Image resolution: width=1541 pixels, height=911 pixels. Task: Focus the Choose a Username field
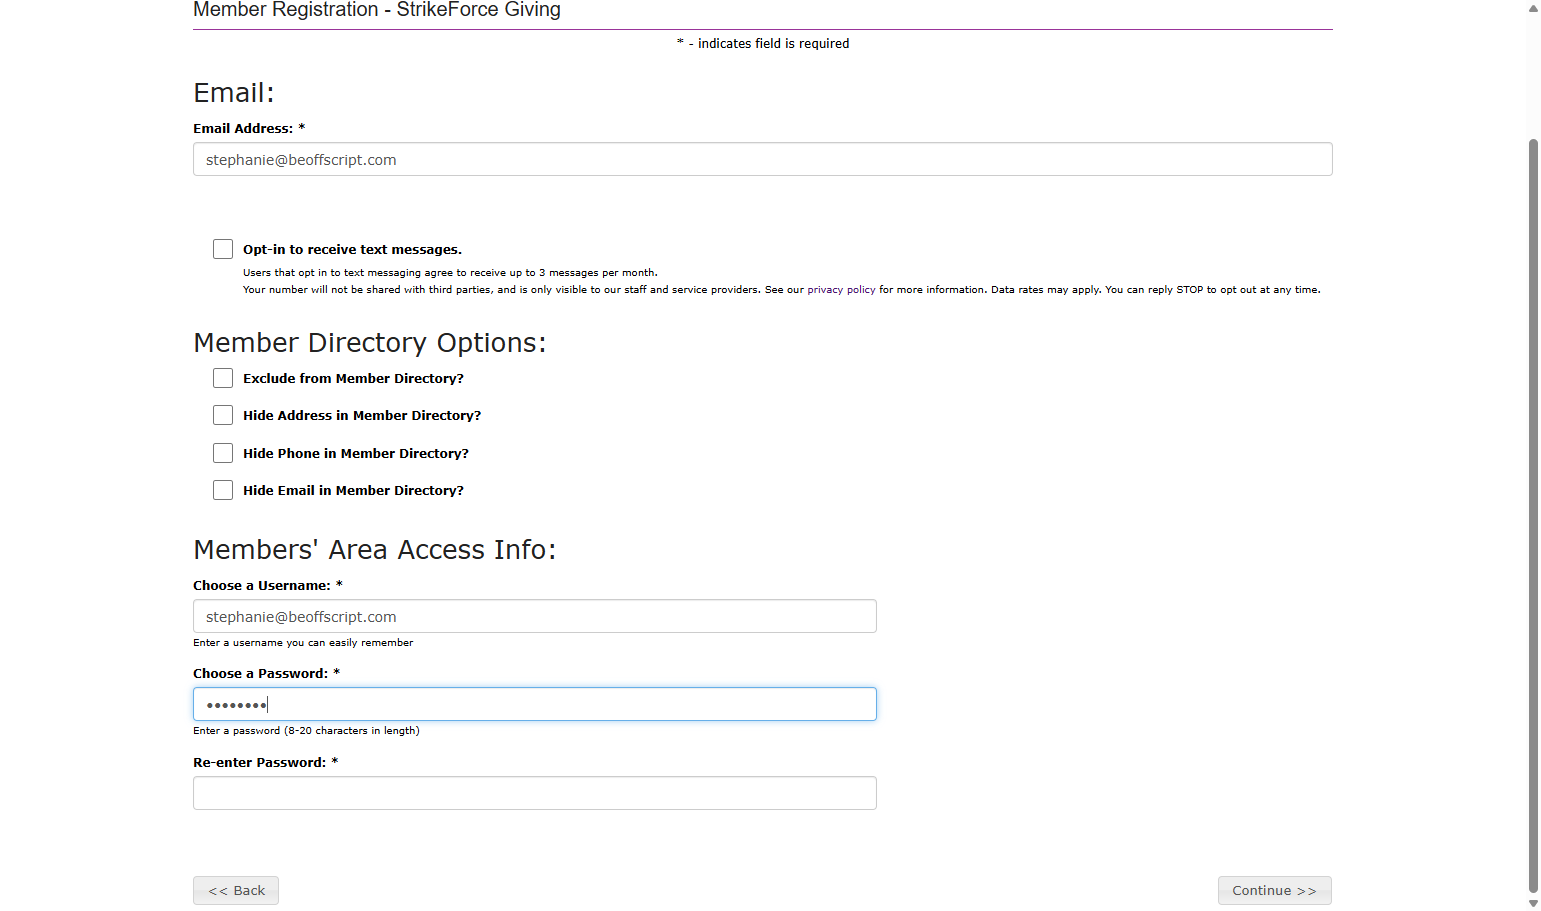coord(534,616)
